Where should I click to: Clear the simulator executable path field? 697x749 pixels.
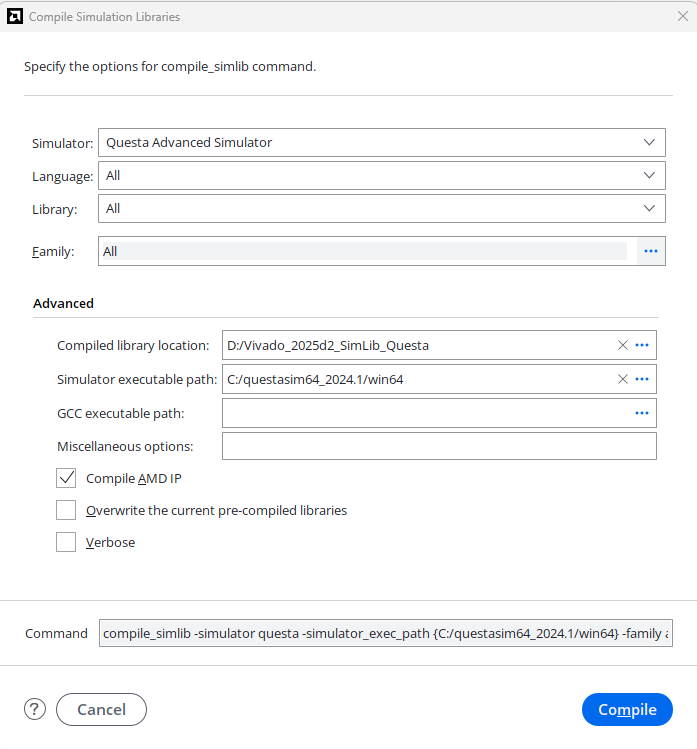click(x=622, y=379)
